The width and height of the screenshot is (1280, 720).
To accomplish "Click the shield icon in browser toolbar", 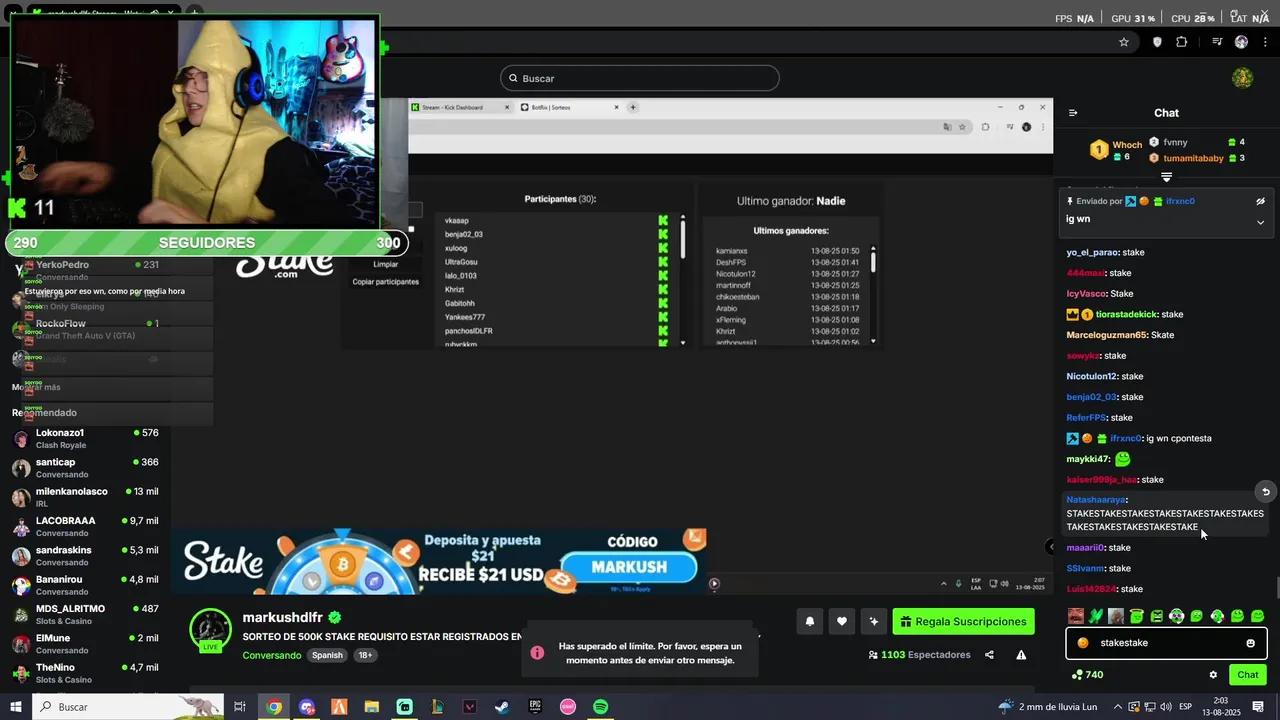I will [x=1157, y=42].
